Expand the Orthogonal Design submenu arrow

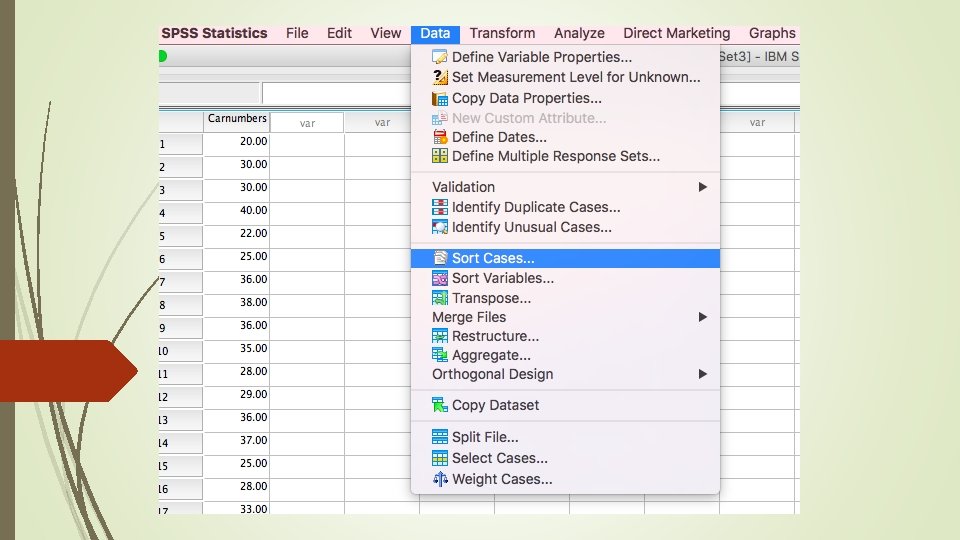click(x=703, y=374)
